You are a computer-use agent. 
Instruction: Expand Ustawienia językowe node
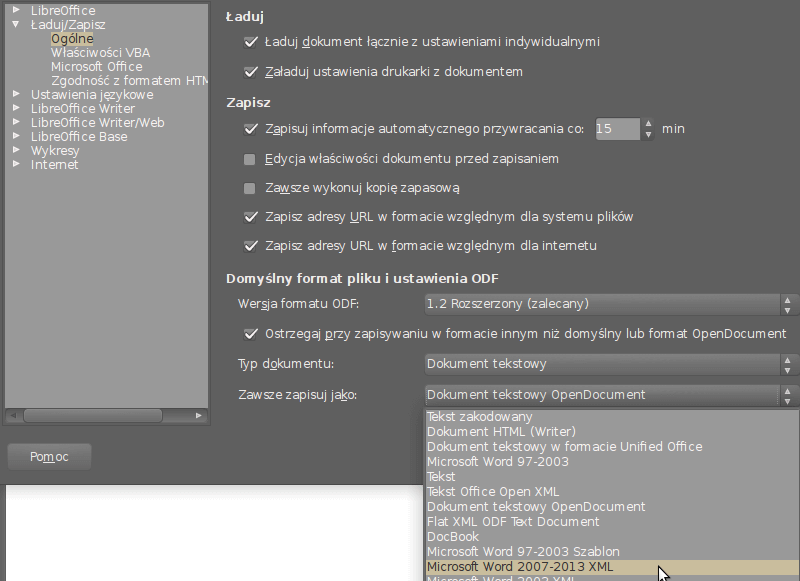coord(16,94)
